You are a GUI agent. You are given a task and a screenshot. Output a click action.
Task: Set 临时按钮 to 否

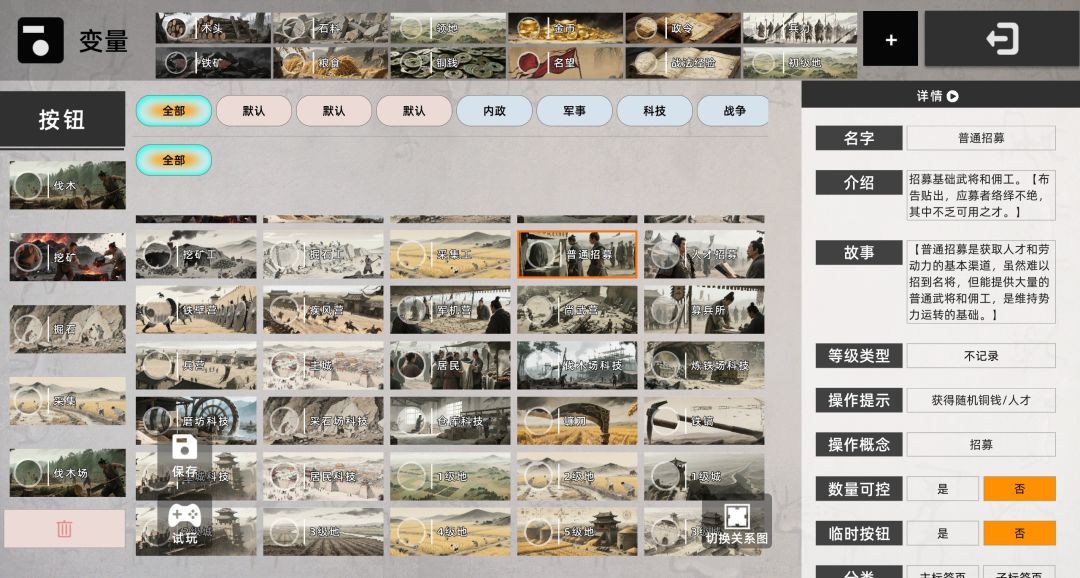(x=1019, y=533)
